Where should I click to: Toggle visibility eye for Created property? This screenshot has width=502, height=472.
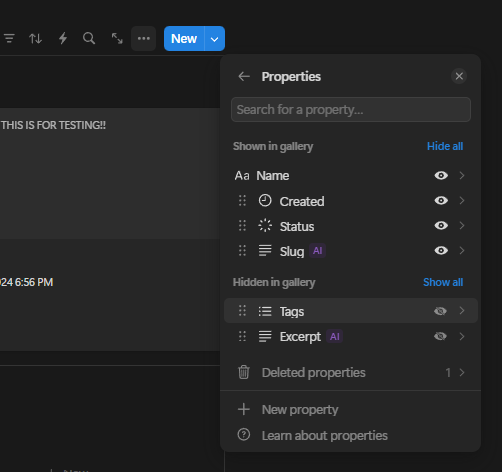441,200
